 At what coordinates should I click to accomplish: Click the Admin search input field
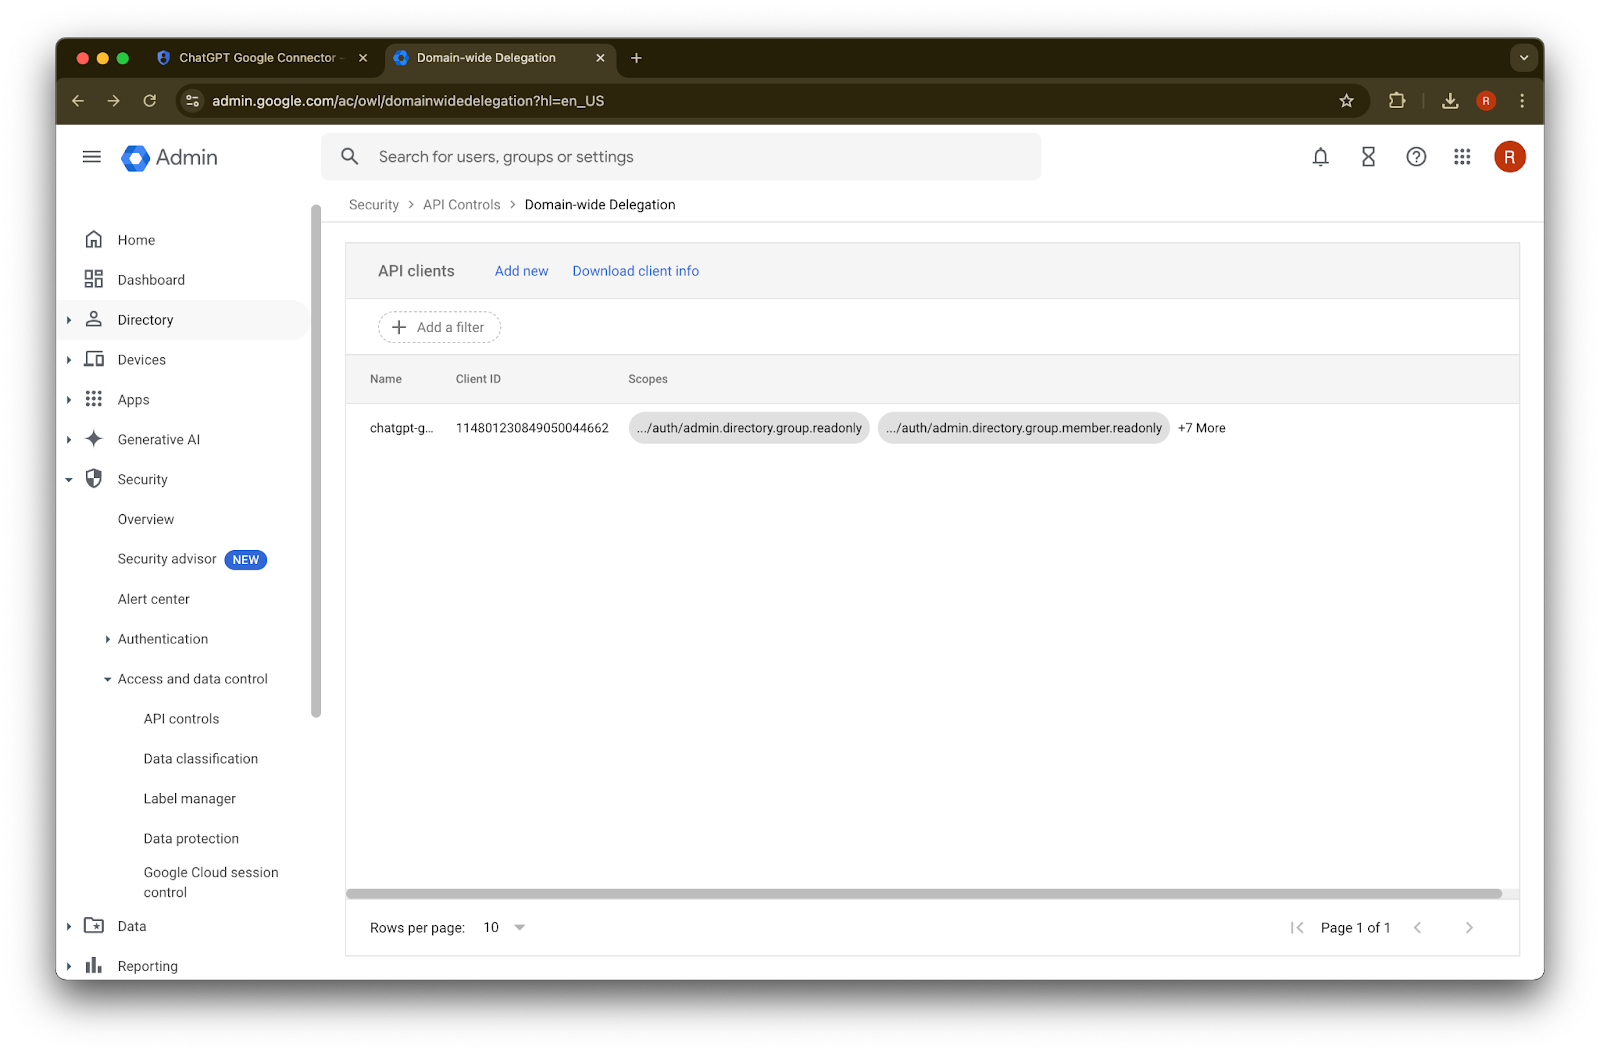(x=681, y=157)
